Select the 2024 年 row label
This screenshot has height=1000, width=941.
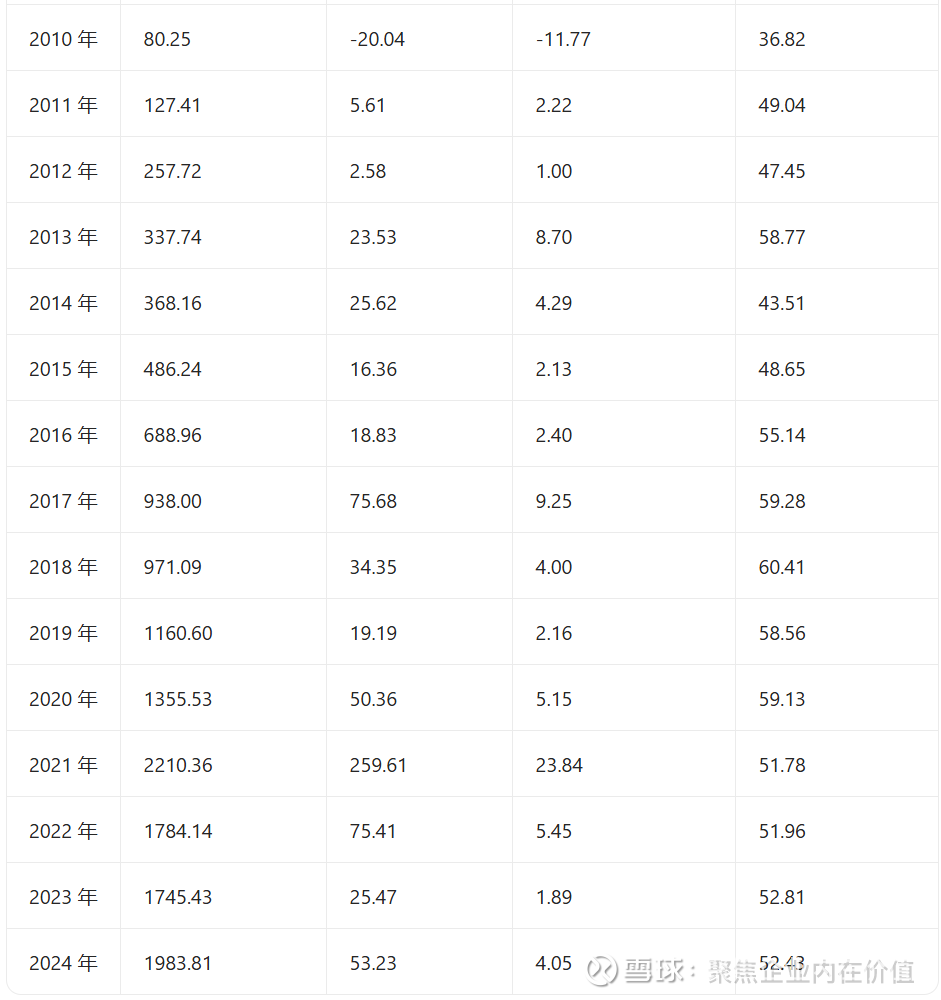coord(63,962)
